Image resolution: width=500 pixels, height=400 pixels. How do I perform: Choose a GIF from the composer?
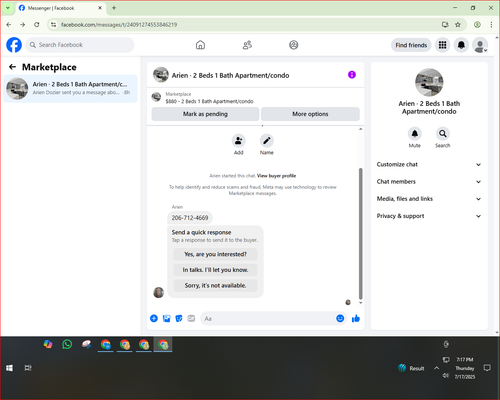click(191, 318)
